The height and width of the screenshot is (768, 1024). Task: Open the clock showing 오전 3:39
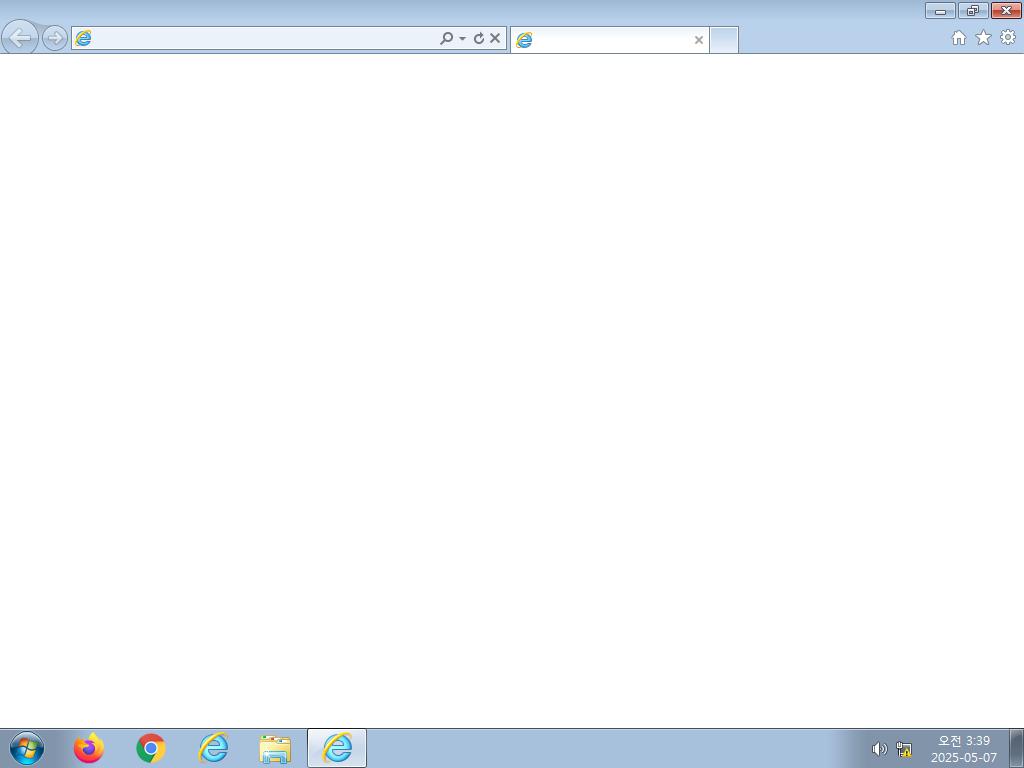click(964, 748)
